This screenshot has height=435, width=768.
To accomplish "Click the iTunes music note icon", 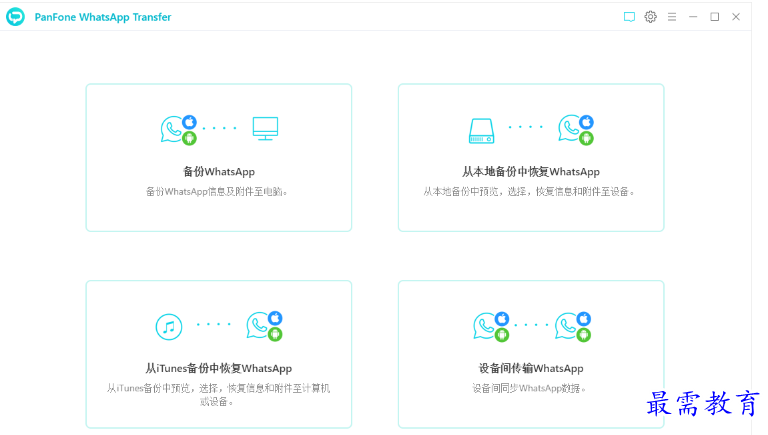I will [169, 327].
